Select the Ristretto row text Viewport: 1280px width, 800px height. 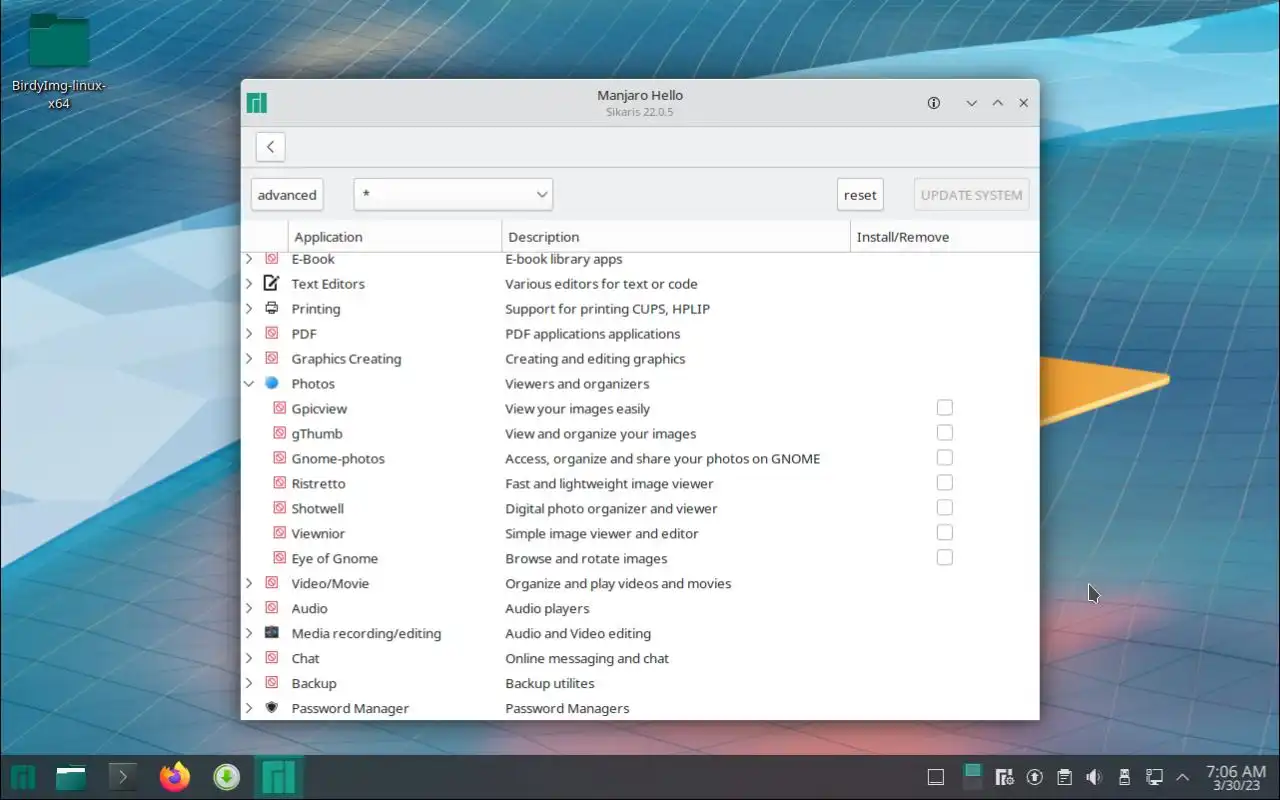click(x=318, y=483)
